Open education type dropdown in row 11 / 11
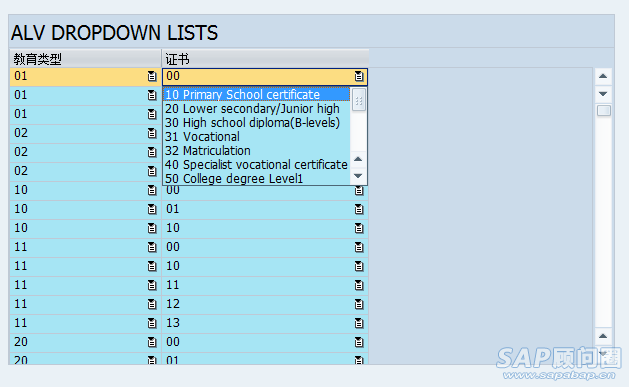Image resolution: width=629 pixels, height=387 pixels. click(x=152, y=285)
